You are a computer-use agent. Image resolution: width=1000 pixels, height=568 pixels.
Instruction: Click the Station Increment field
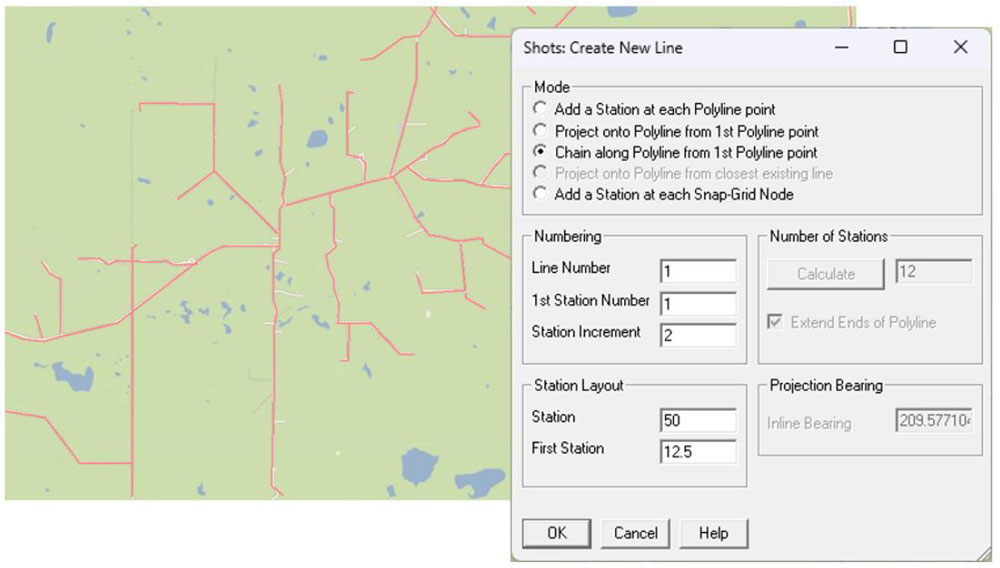click(x=698, y=335)
